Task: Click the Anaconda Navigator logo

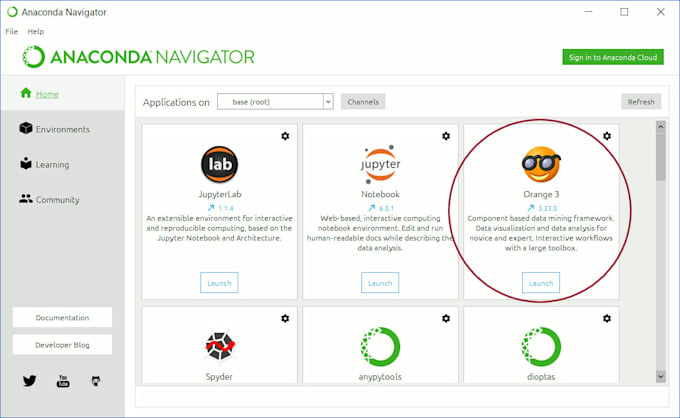Action: pyautogui.click(x=139, y=57)
